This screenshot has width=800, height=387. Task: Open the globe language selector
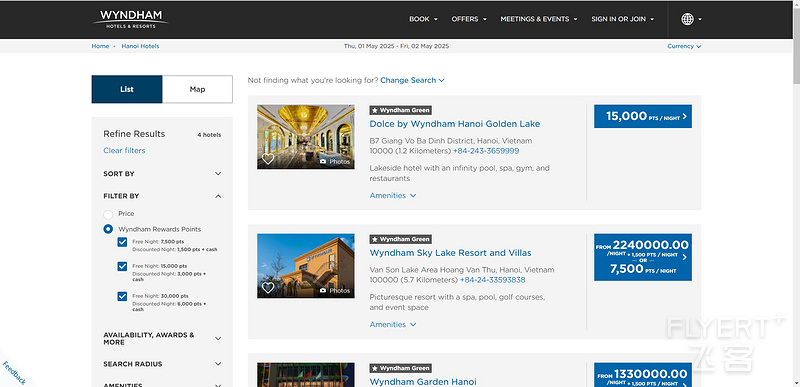(x=691, y=19)
